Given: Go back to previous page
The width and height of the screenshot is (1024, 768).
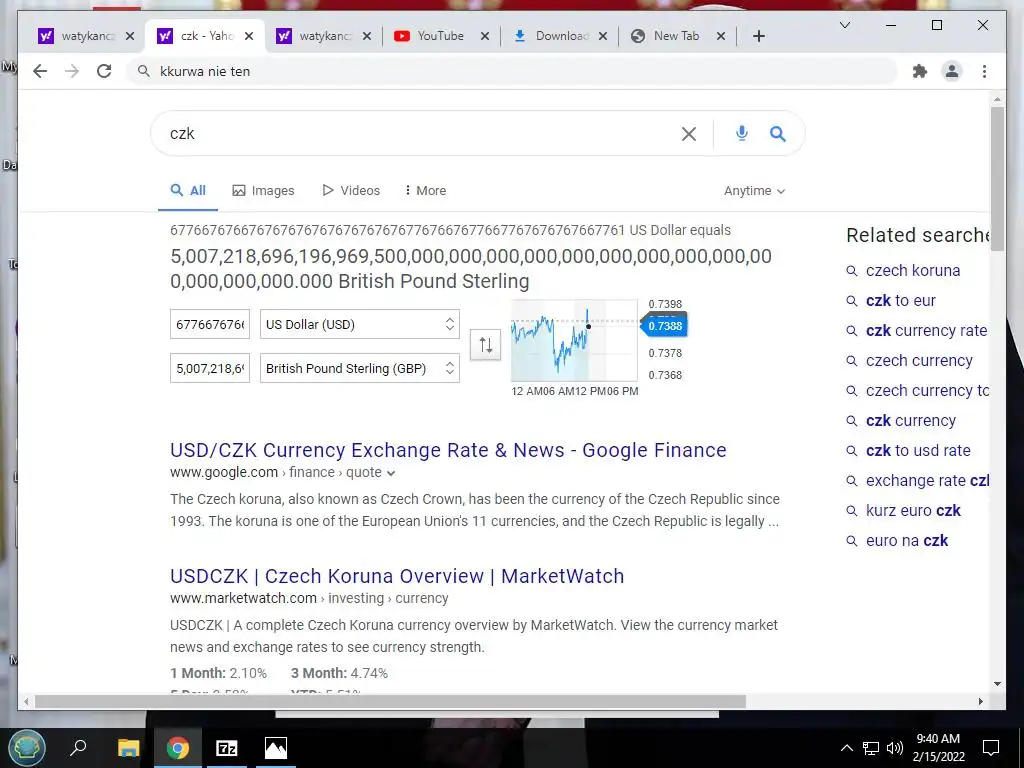Looking at the screenshot, I should pyautogui.click(x=40, y=71).
